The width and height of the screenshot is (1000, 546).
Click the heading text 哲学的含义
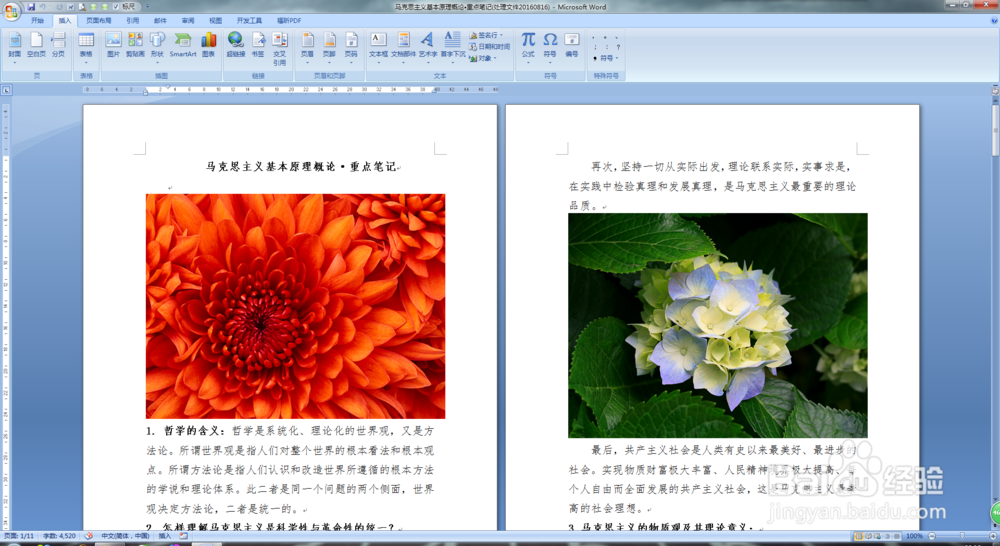click(191, 431)
